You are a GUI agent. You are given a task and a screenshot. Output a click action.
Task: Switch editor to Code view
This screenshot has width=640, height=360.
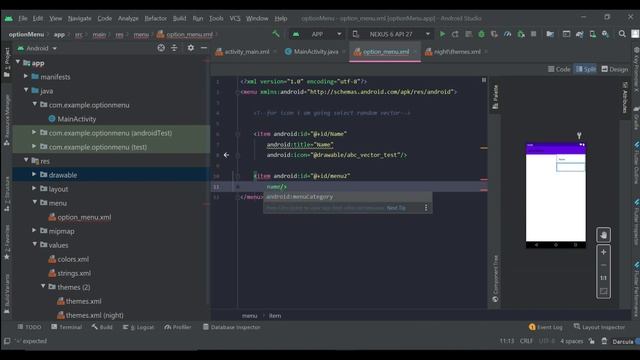click(x=559, y=69)
